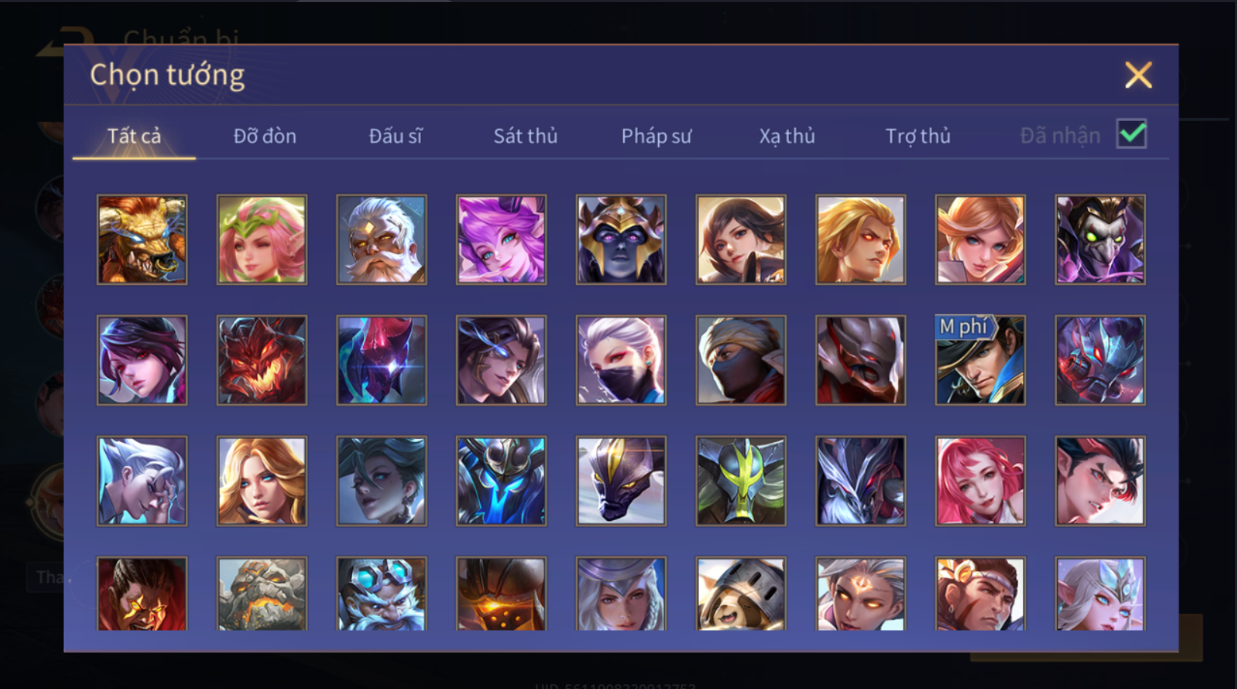Open the Đấu sĩ tab

point(395,136)
